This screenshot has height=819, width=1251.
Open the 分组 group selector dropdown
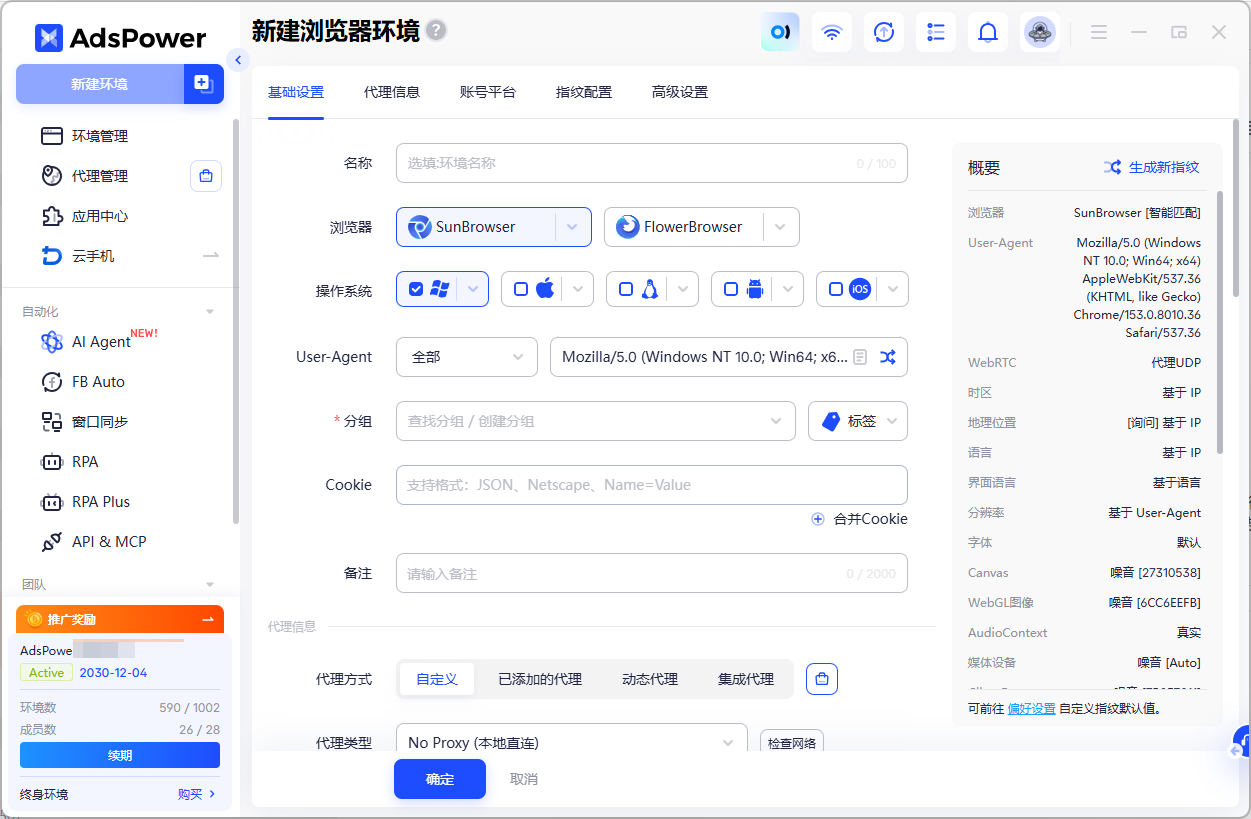pyautogui.click(x=596, y=421)
